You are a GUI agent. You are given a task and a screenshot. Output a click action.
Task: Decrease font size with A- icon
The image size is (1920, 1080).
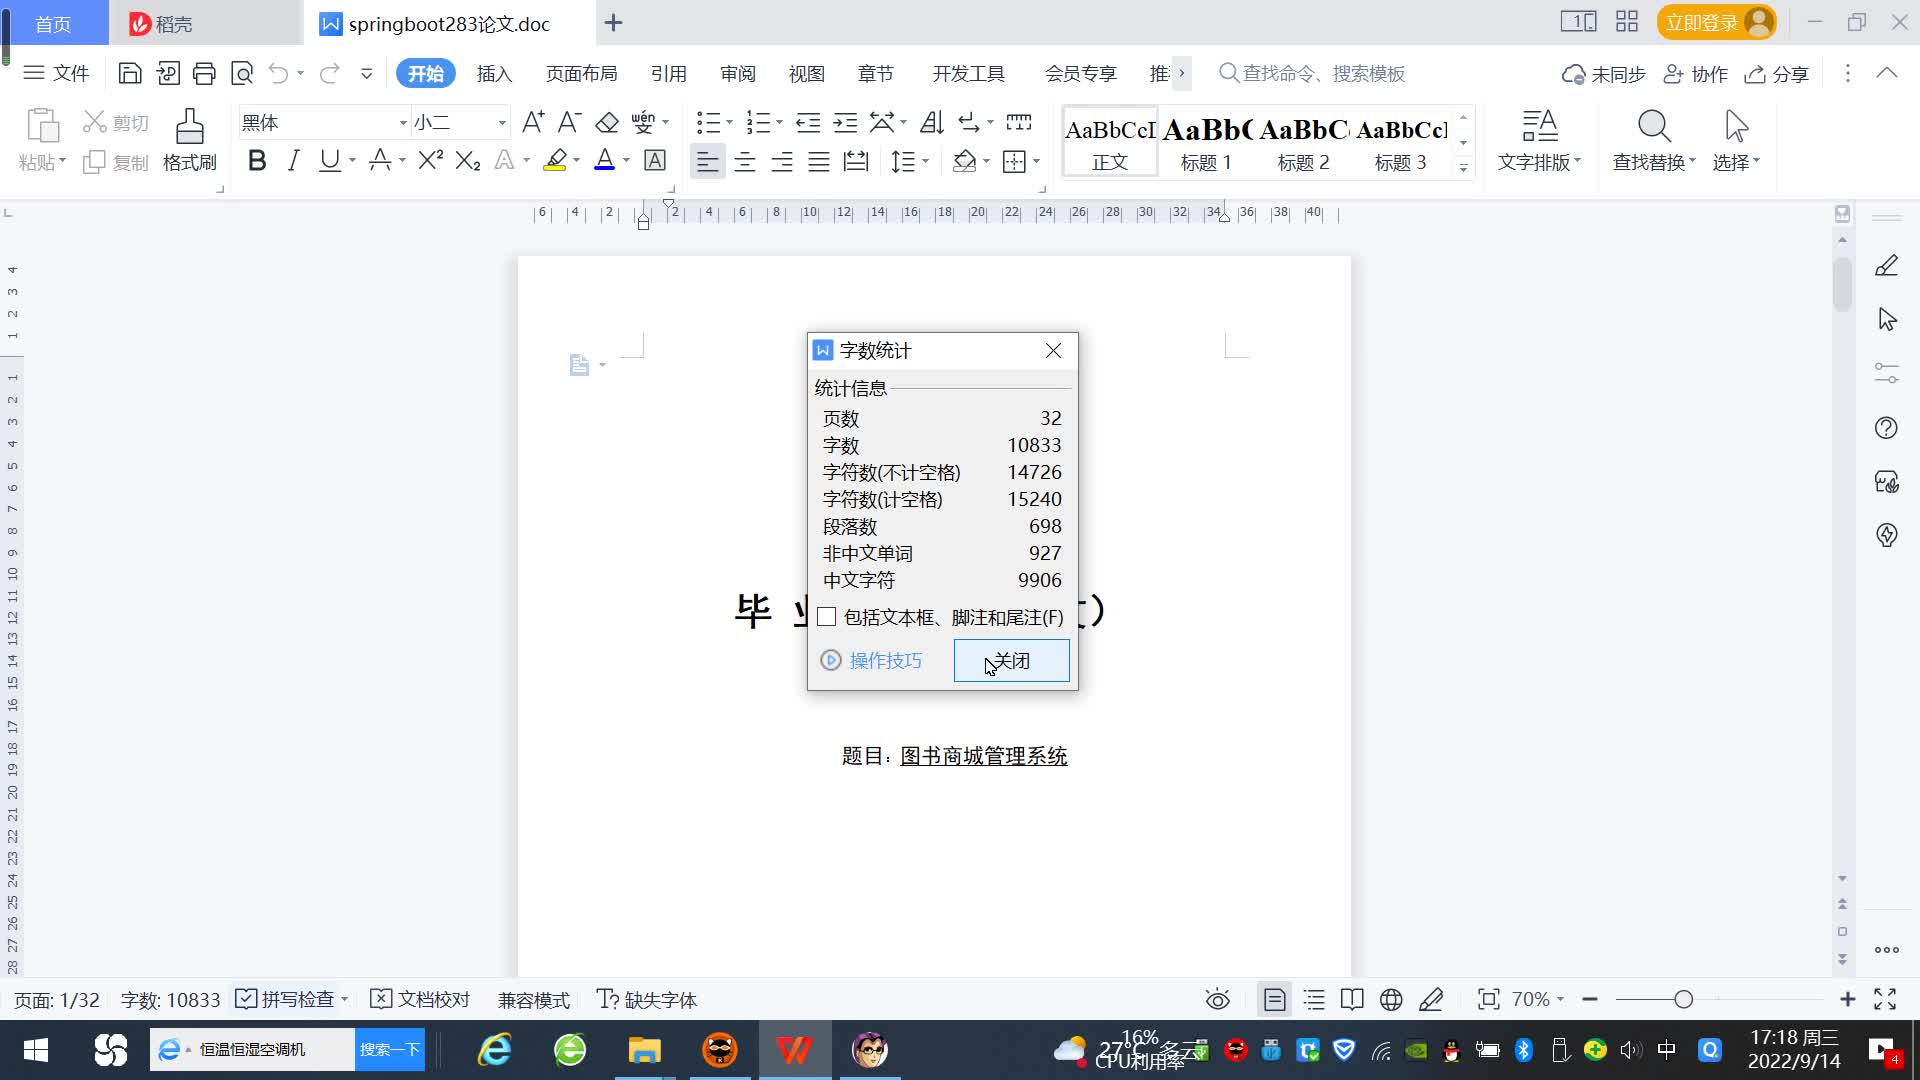pos(569,122)
